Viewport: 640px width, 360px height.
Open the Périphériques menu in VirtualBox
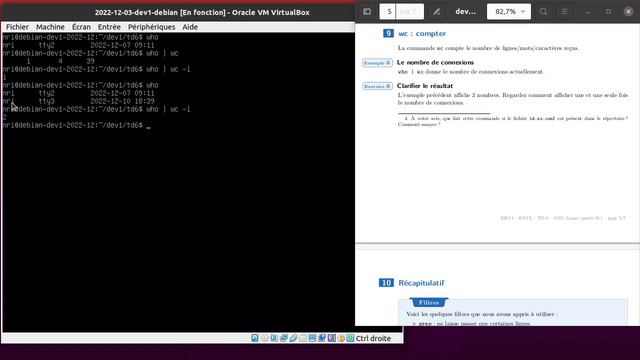point(151,27)
